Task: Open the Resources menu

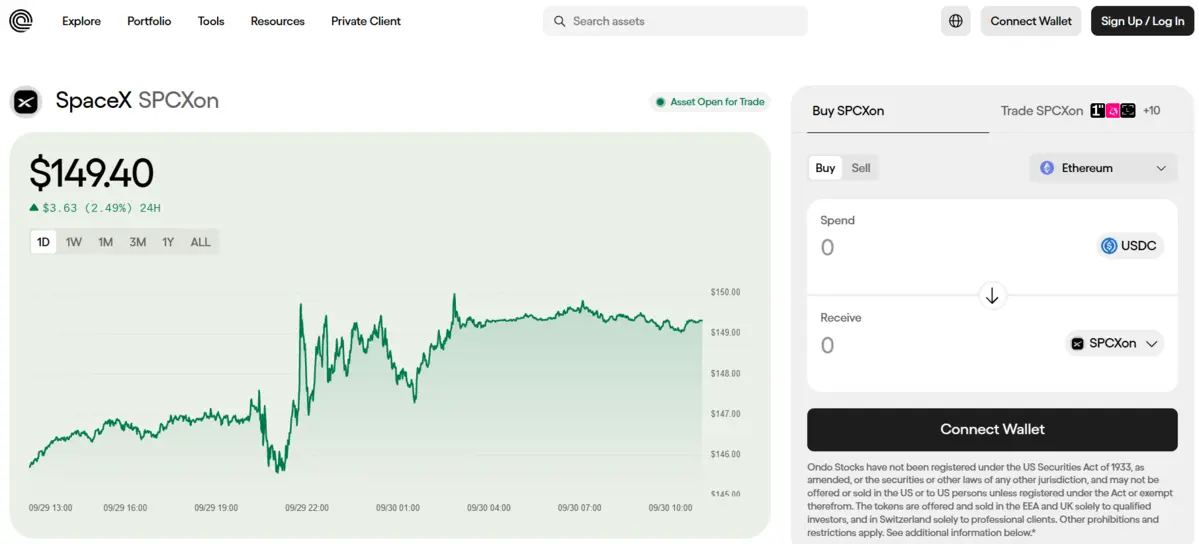Action: 278,21
